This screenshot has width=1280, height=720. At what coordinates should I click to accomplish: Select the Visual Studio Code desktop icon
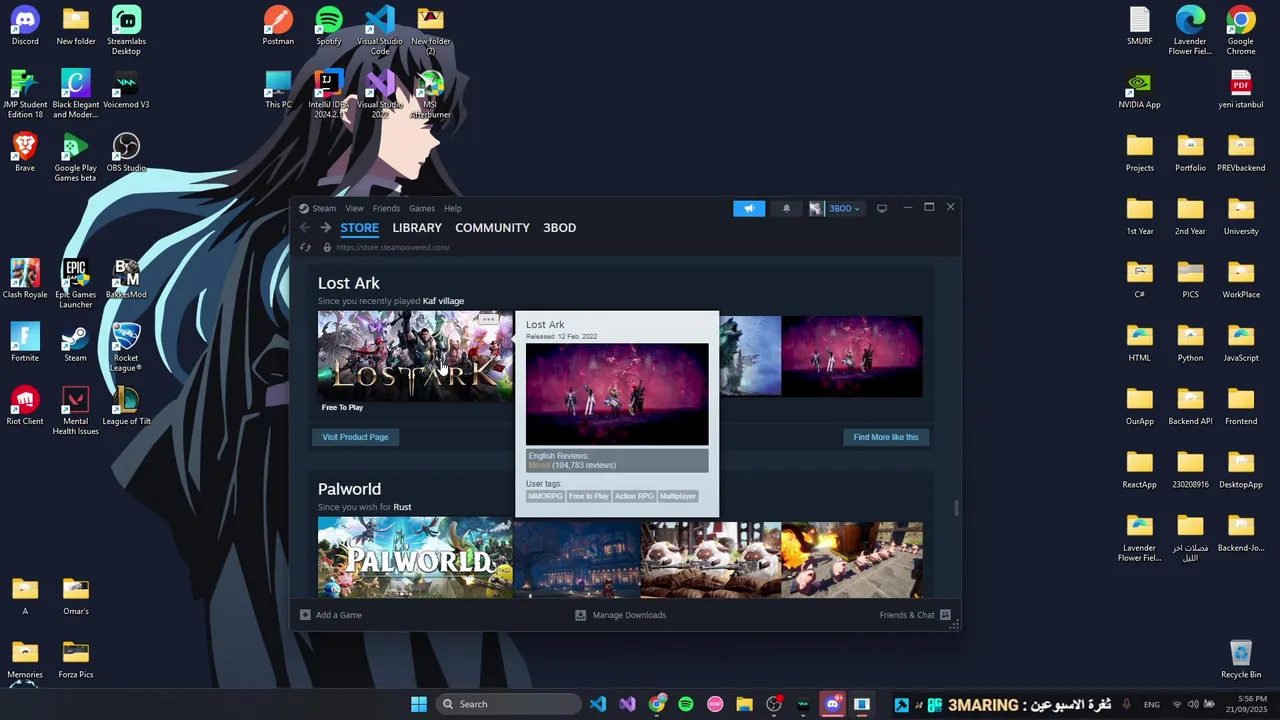[x=380, y=30]
